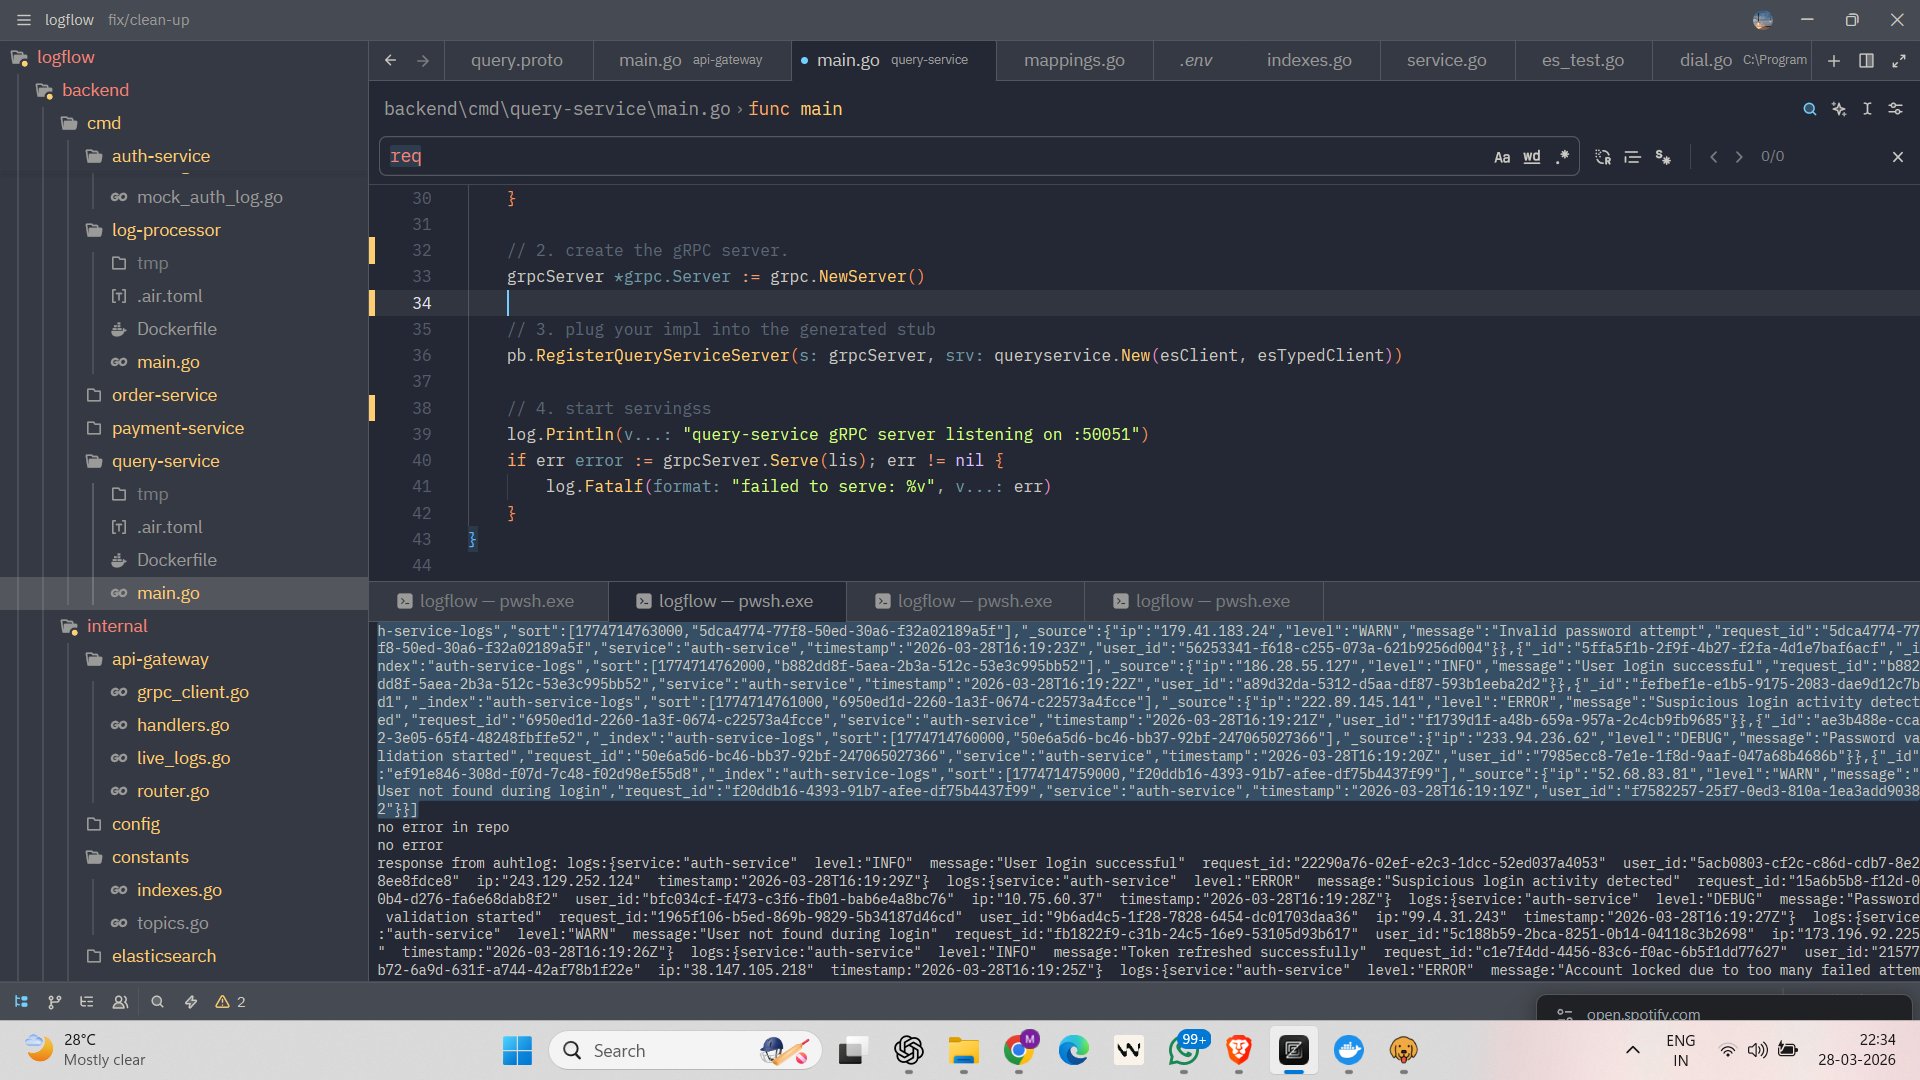Click the split editor pane icon
The height and width of the screenshot is (1080, 1920).
(x=1866, y=61)
